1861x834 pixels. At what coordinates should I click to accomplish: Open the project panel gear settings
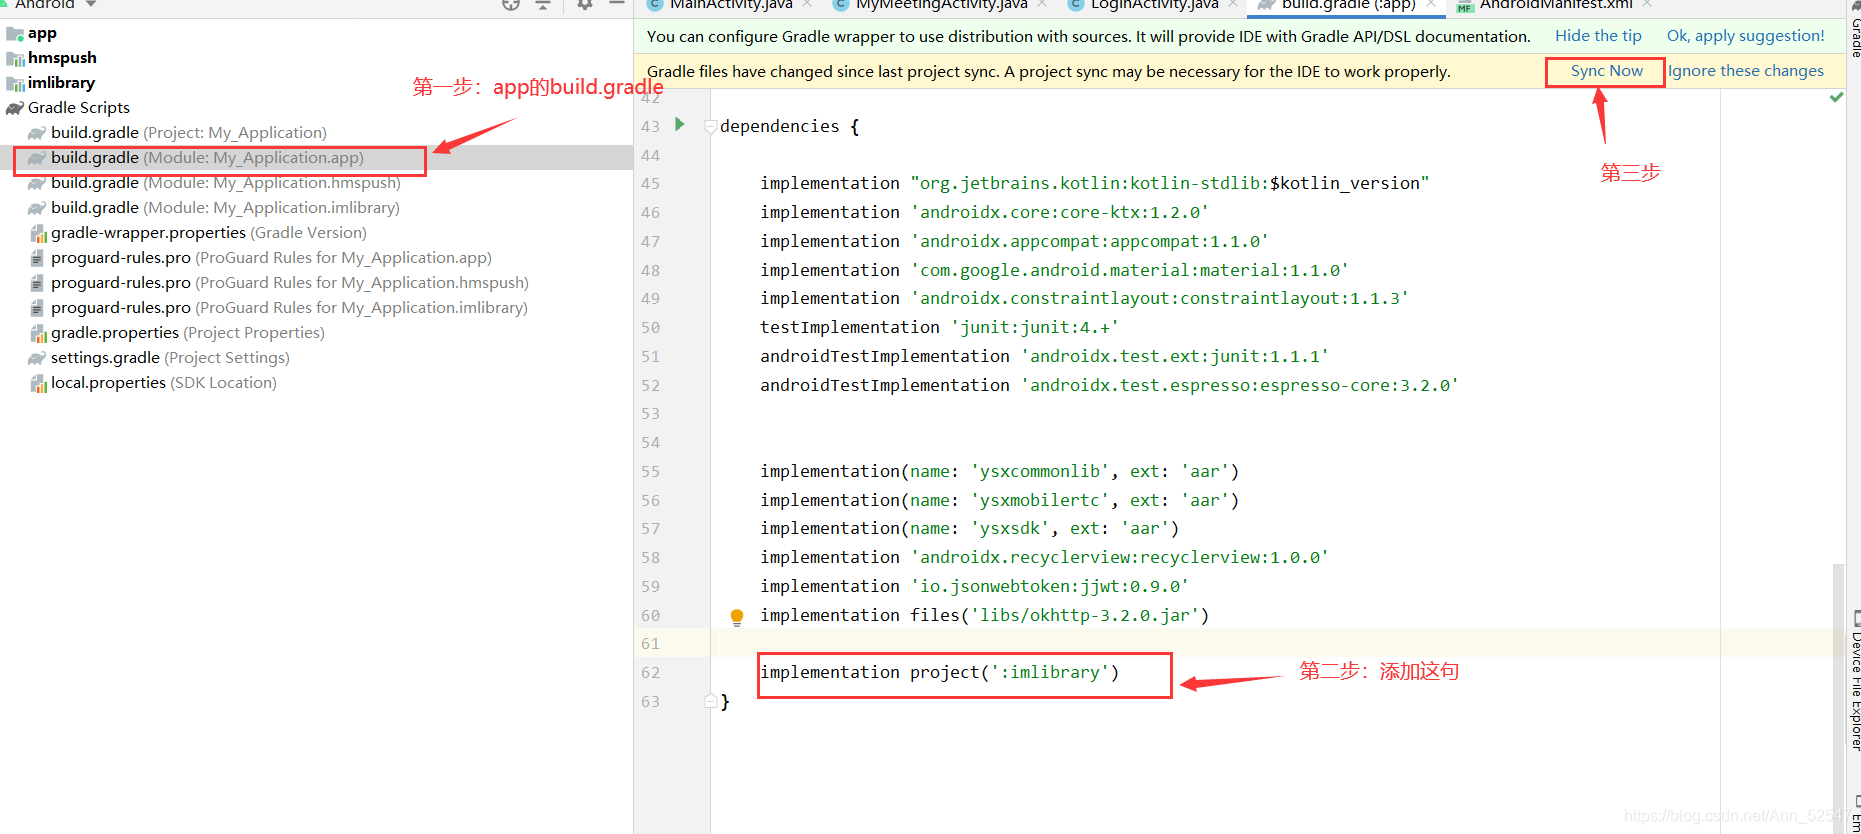(585, 4)
